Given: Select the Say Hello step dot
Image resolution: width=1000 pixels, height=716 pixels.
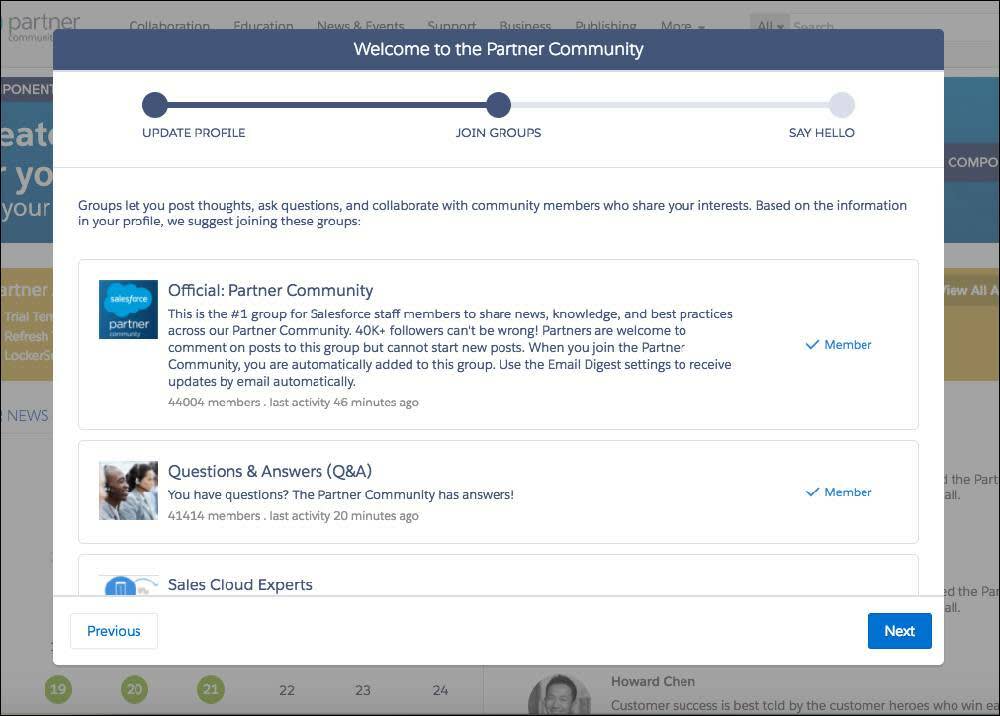Looking at the screenshot, I should [x=842, y=105].
